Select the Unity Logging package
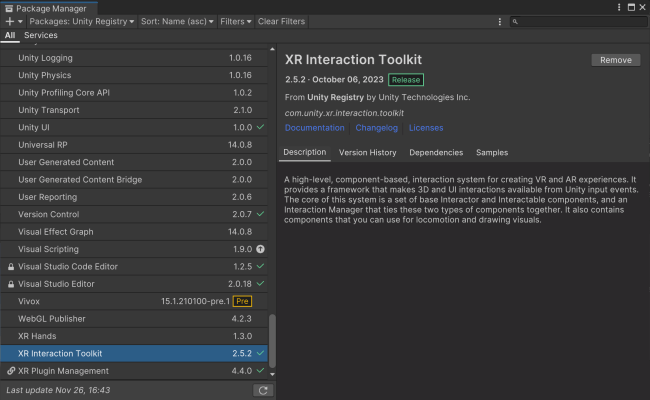The height and width of the screenshot is (400, 650). (x=134, y=58)
